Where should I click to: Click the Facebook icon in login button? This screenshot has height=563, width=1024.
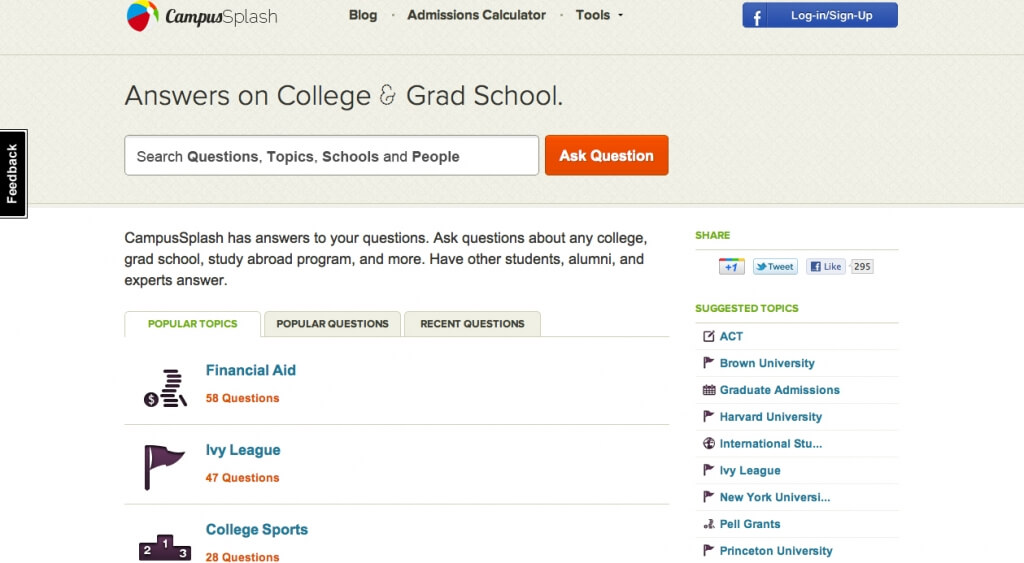tap(756, 16)
